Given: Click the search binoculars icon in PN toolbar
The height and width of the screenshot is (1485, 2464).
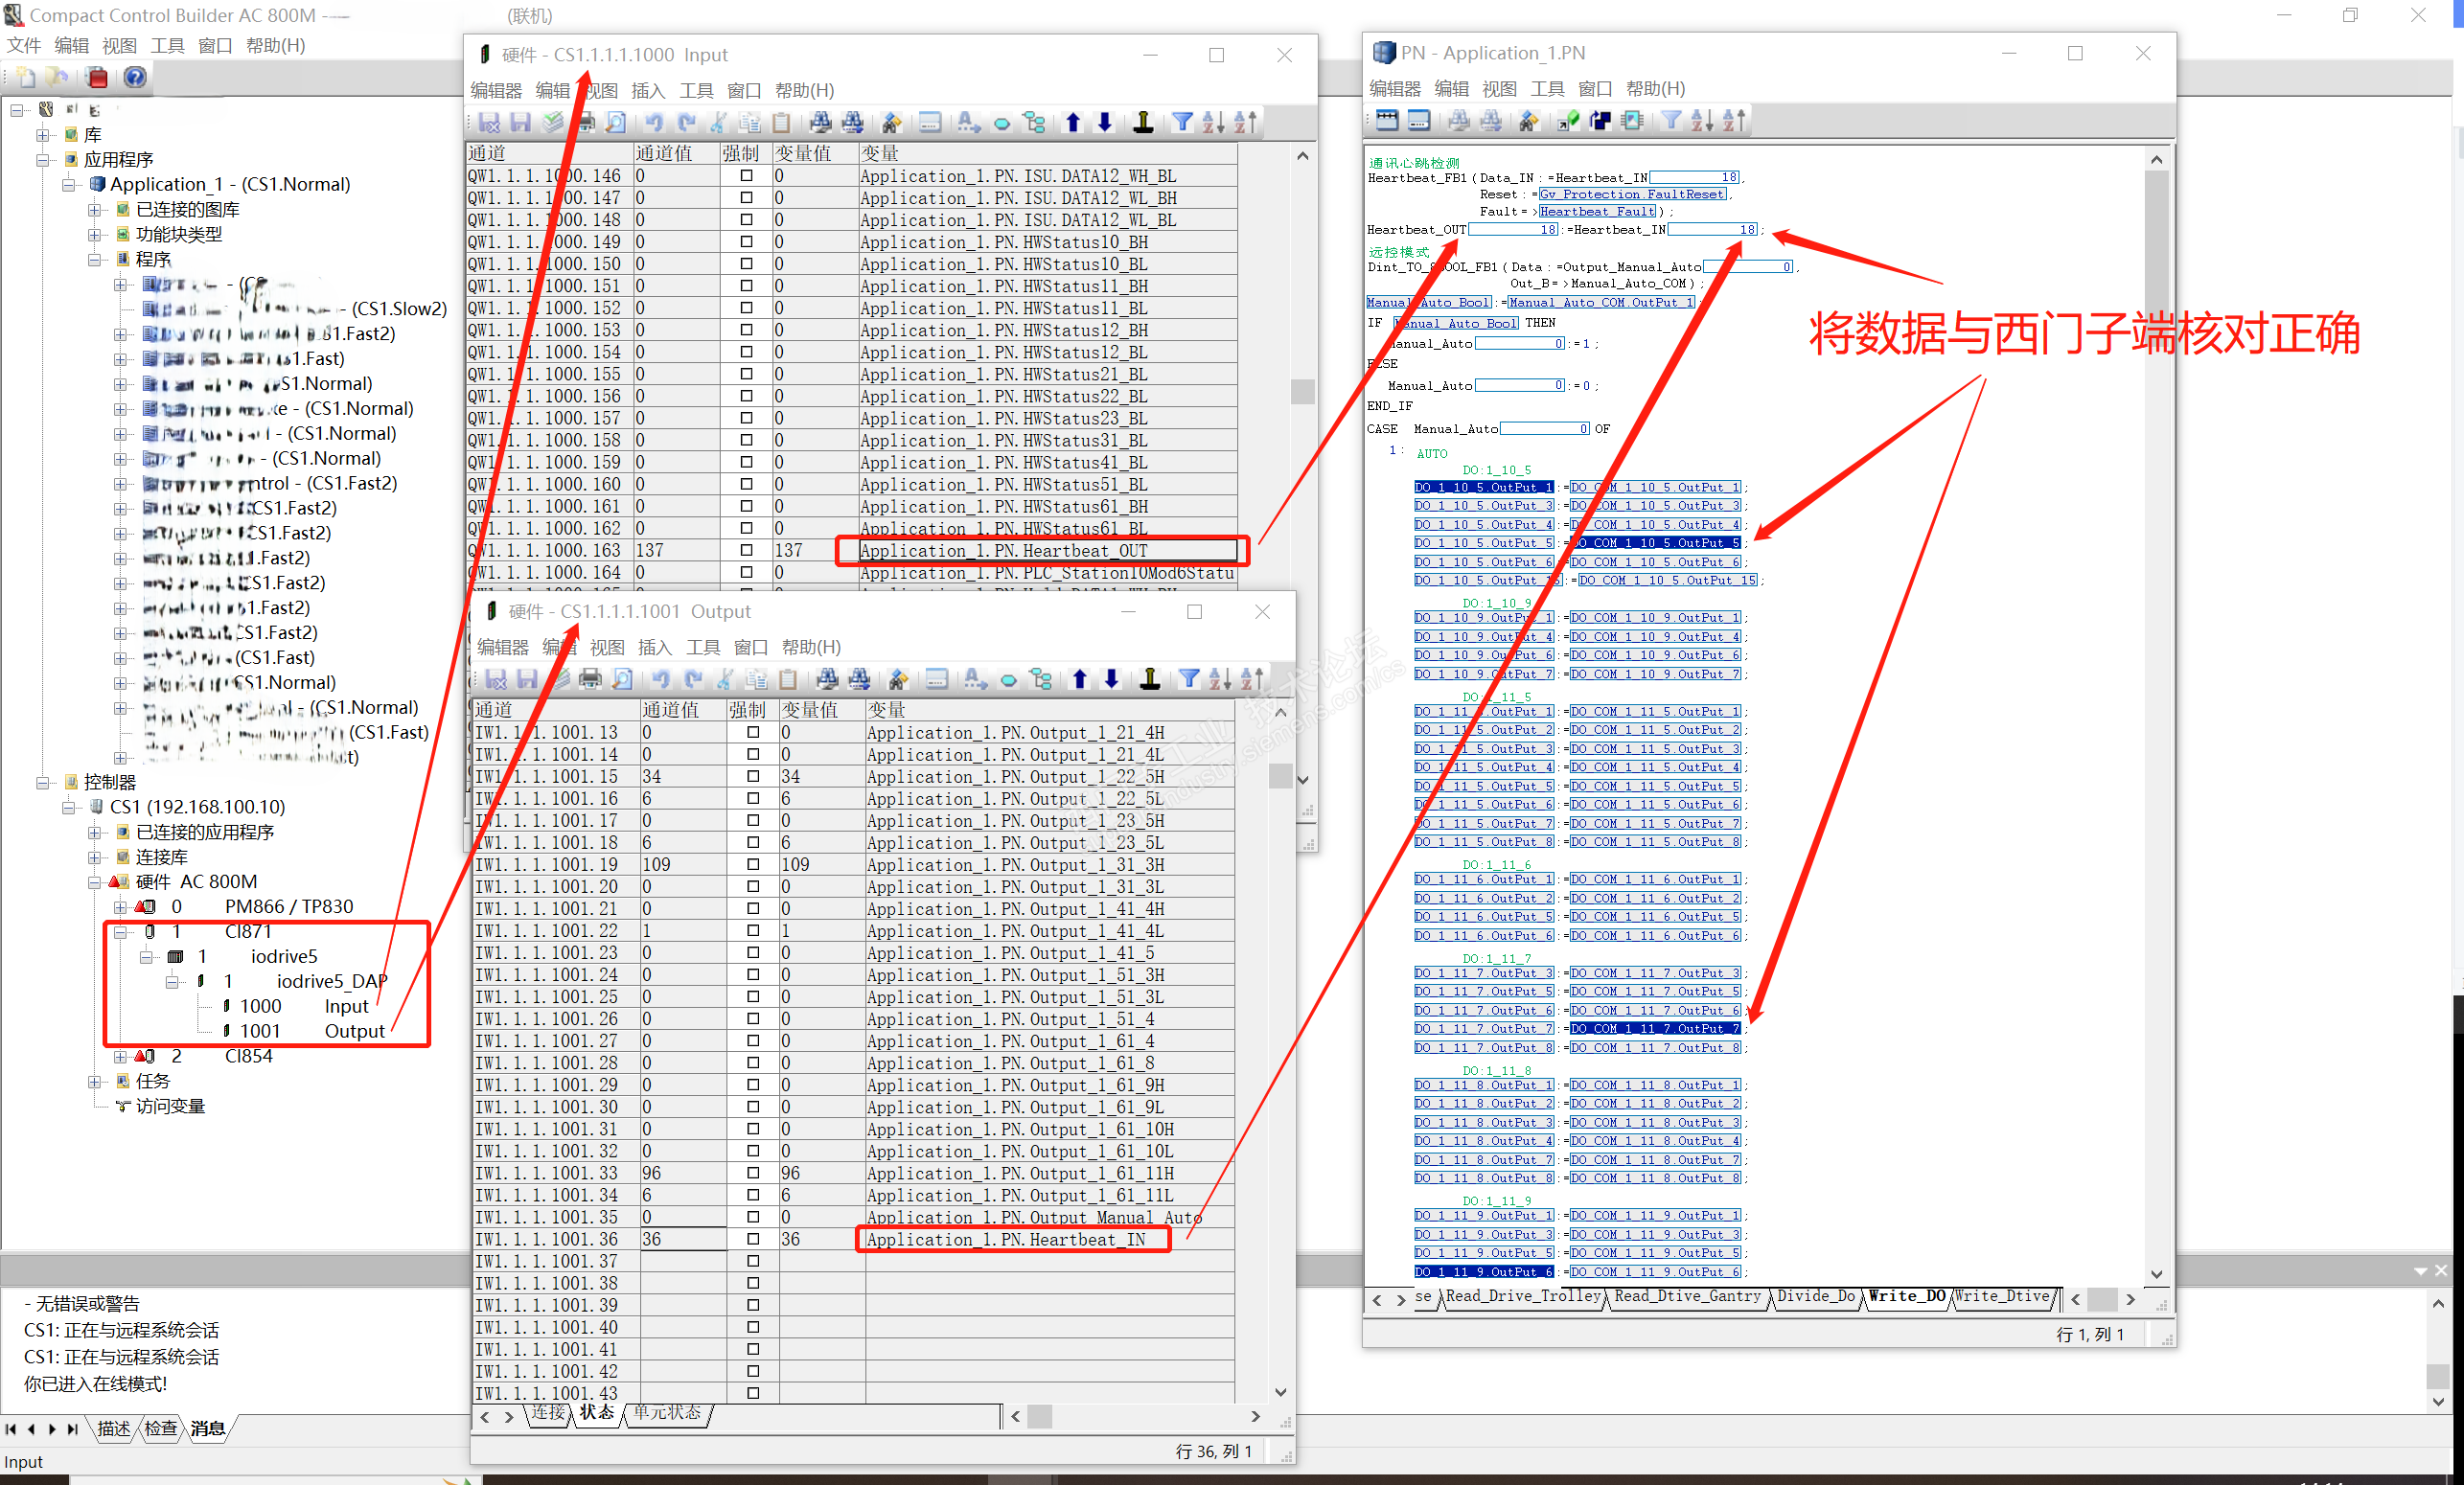Looking at the screenshot, I should tap(1459, 121).
